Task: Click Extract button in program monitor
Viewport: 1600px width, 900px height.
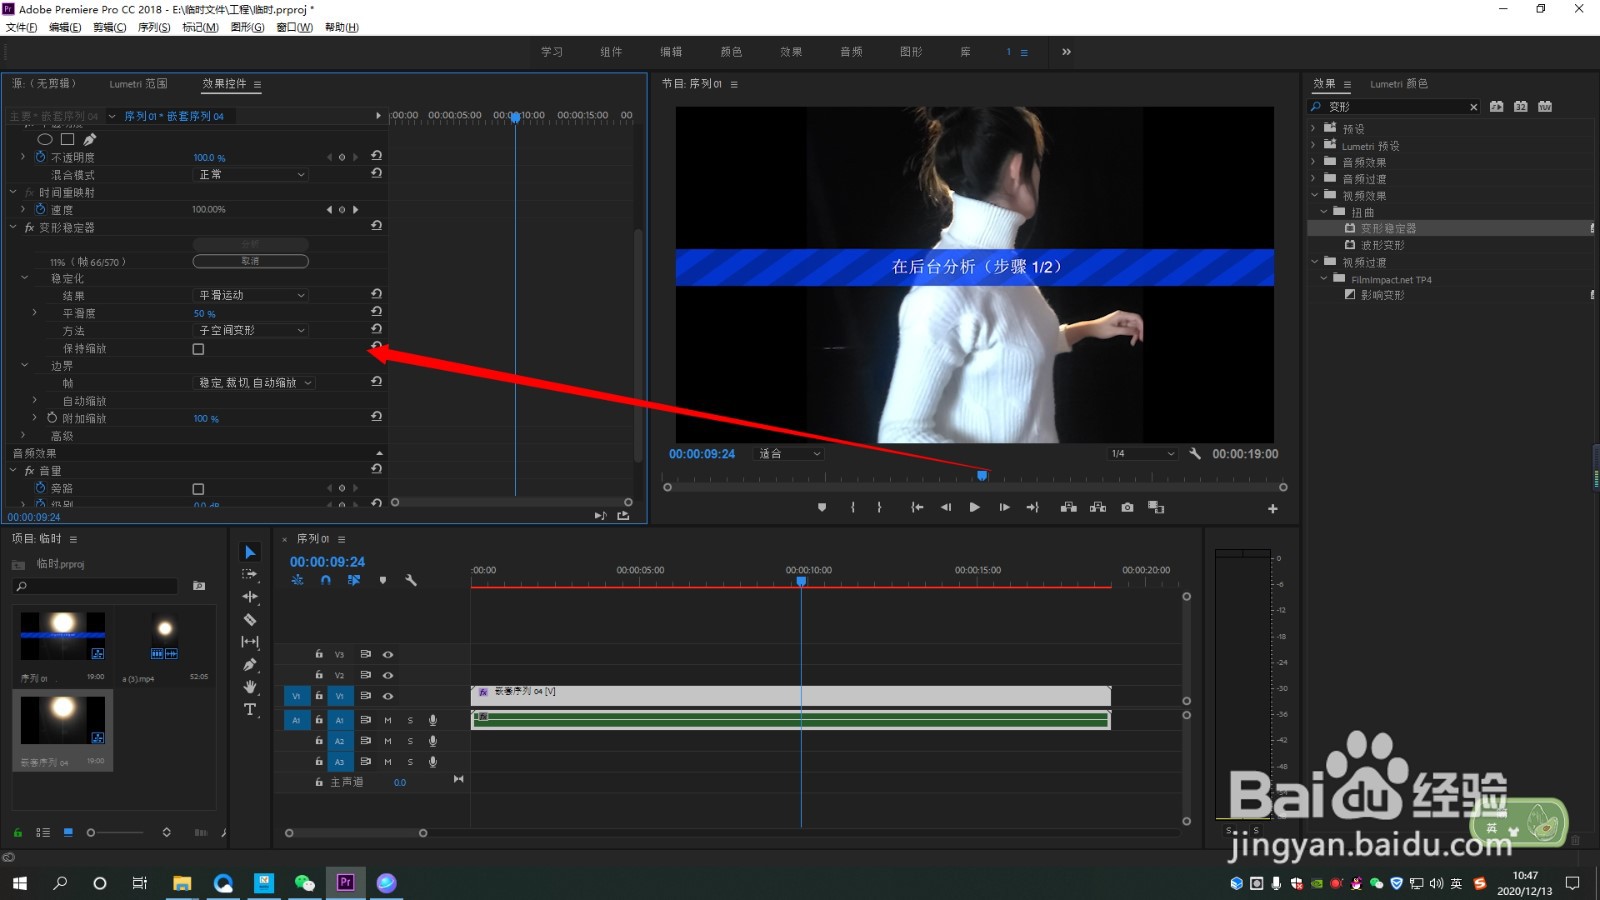Action: coord(1098,508)
